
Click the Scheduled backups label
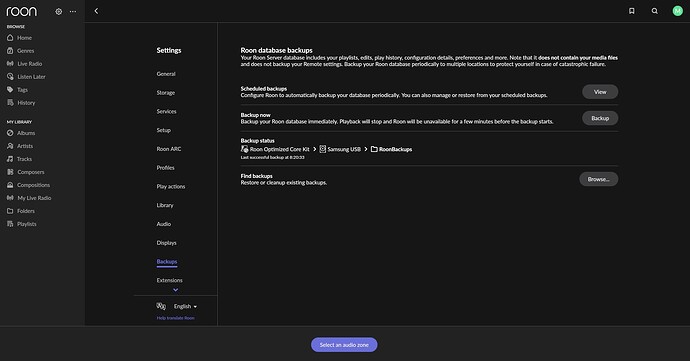coord(264,89)
